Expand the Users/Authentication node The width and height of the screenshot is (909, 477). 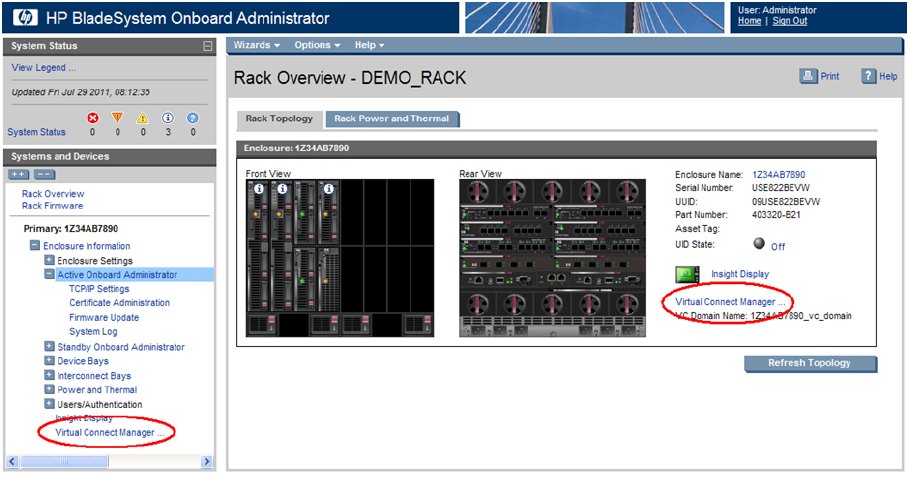pos(49,404)
